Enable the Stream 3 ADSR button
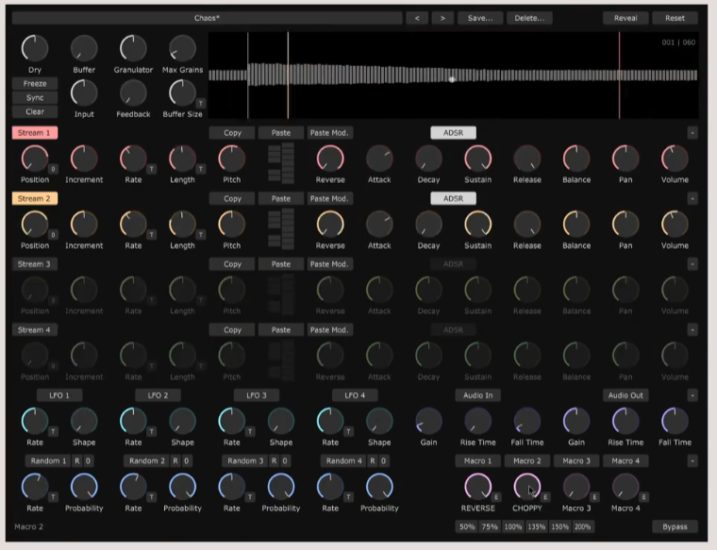 tap(453, 264)
